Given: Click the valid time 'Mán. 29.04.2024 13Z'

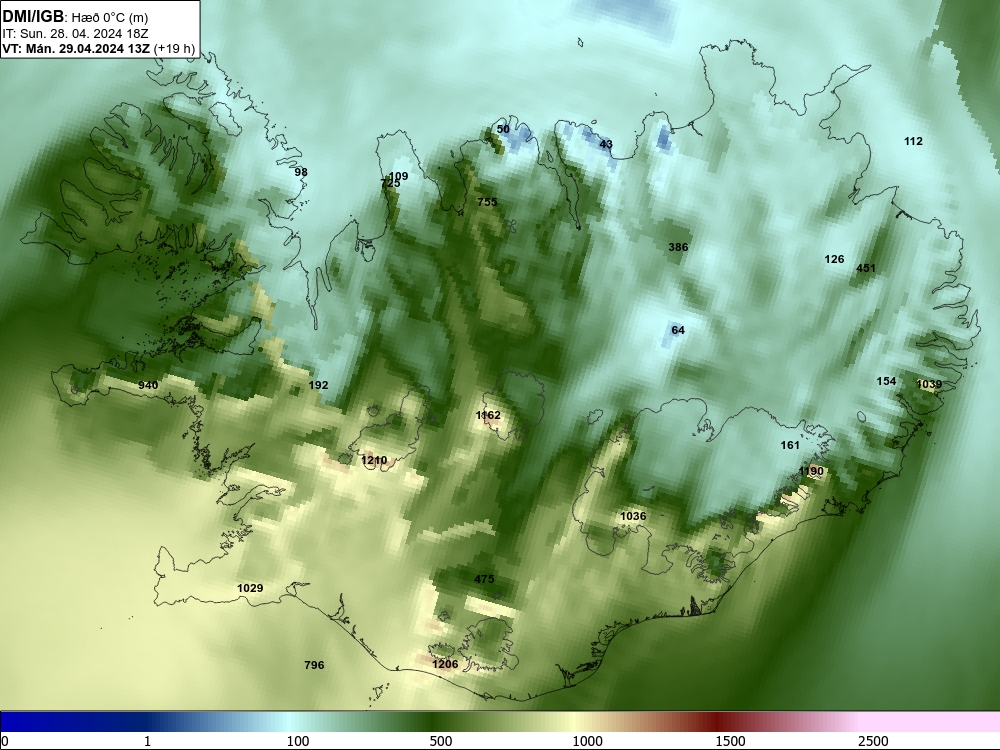Looking at the screenshot, I should pos(86,49).
